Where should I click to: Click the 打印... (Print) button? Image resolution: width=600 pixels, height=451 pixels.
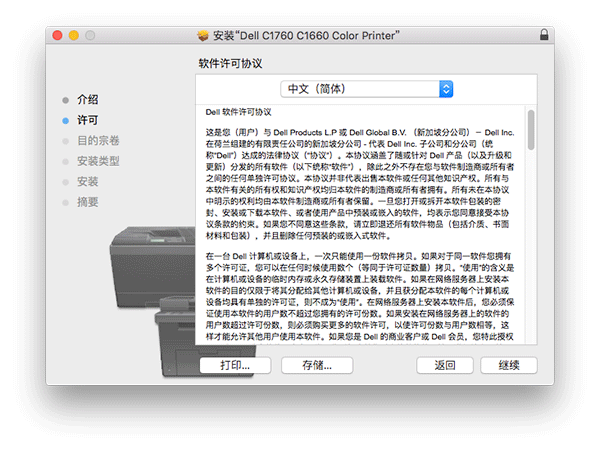click(235, 365)
